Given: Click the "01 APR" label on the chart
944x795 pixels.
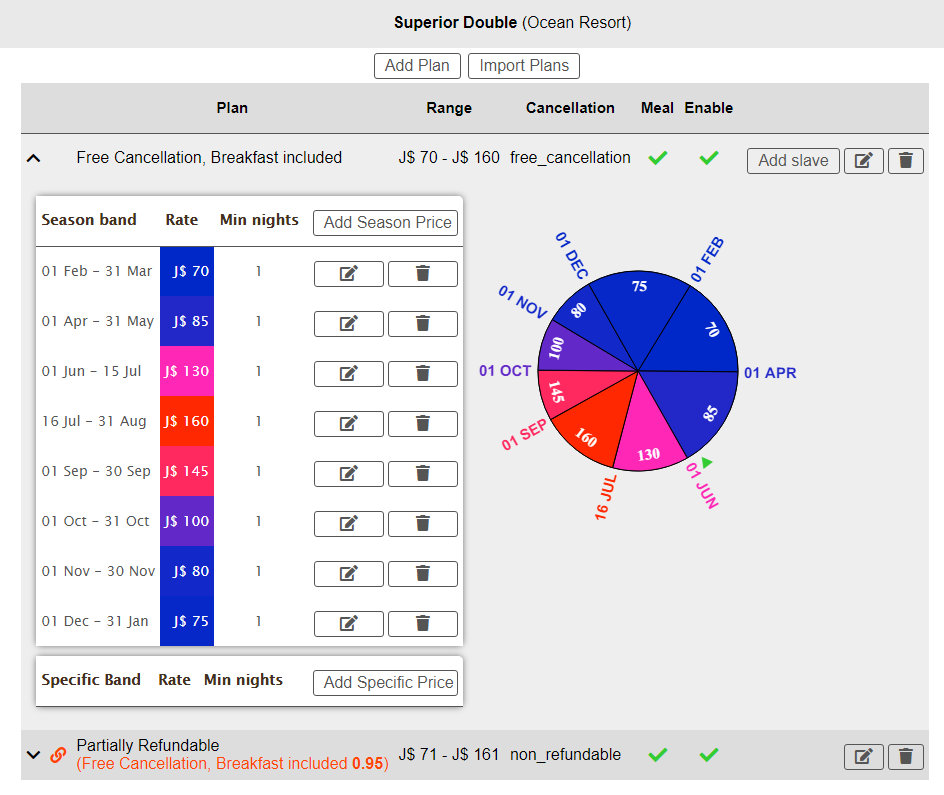Looking at the screenshot, I should click(770, 373).
